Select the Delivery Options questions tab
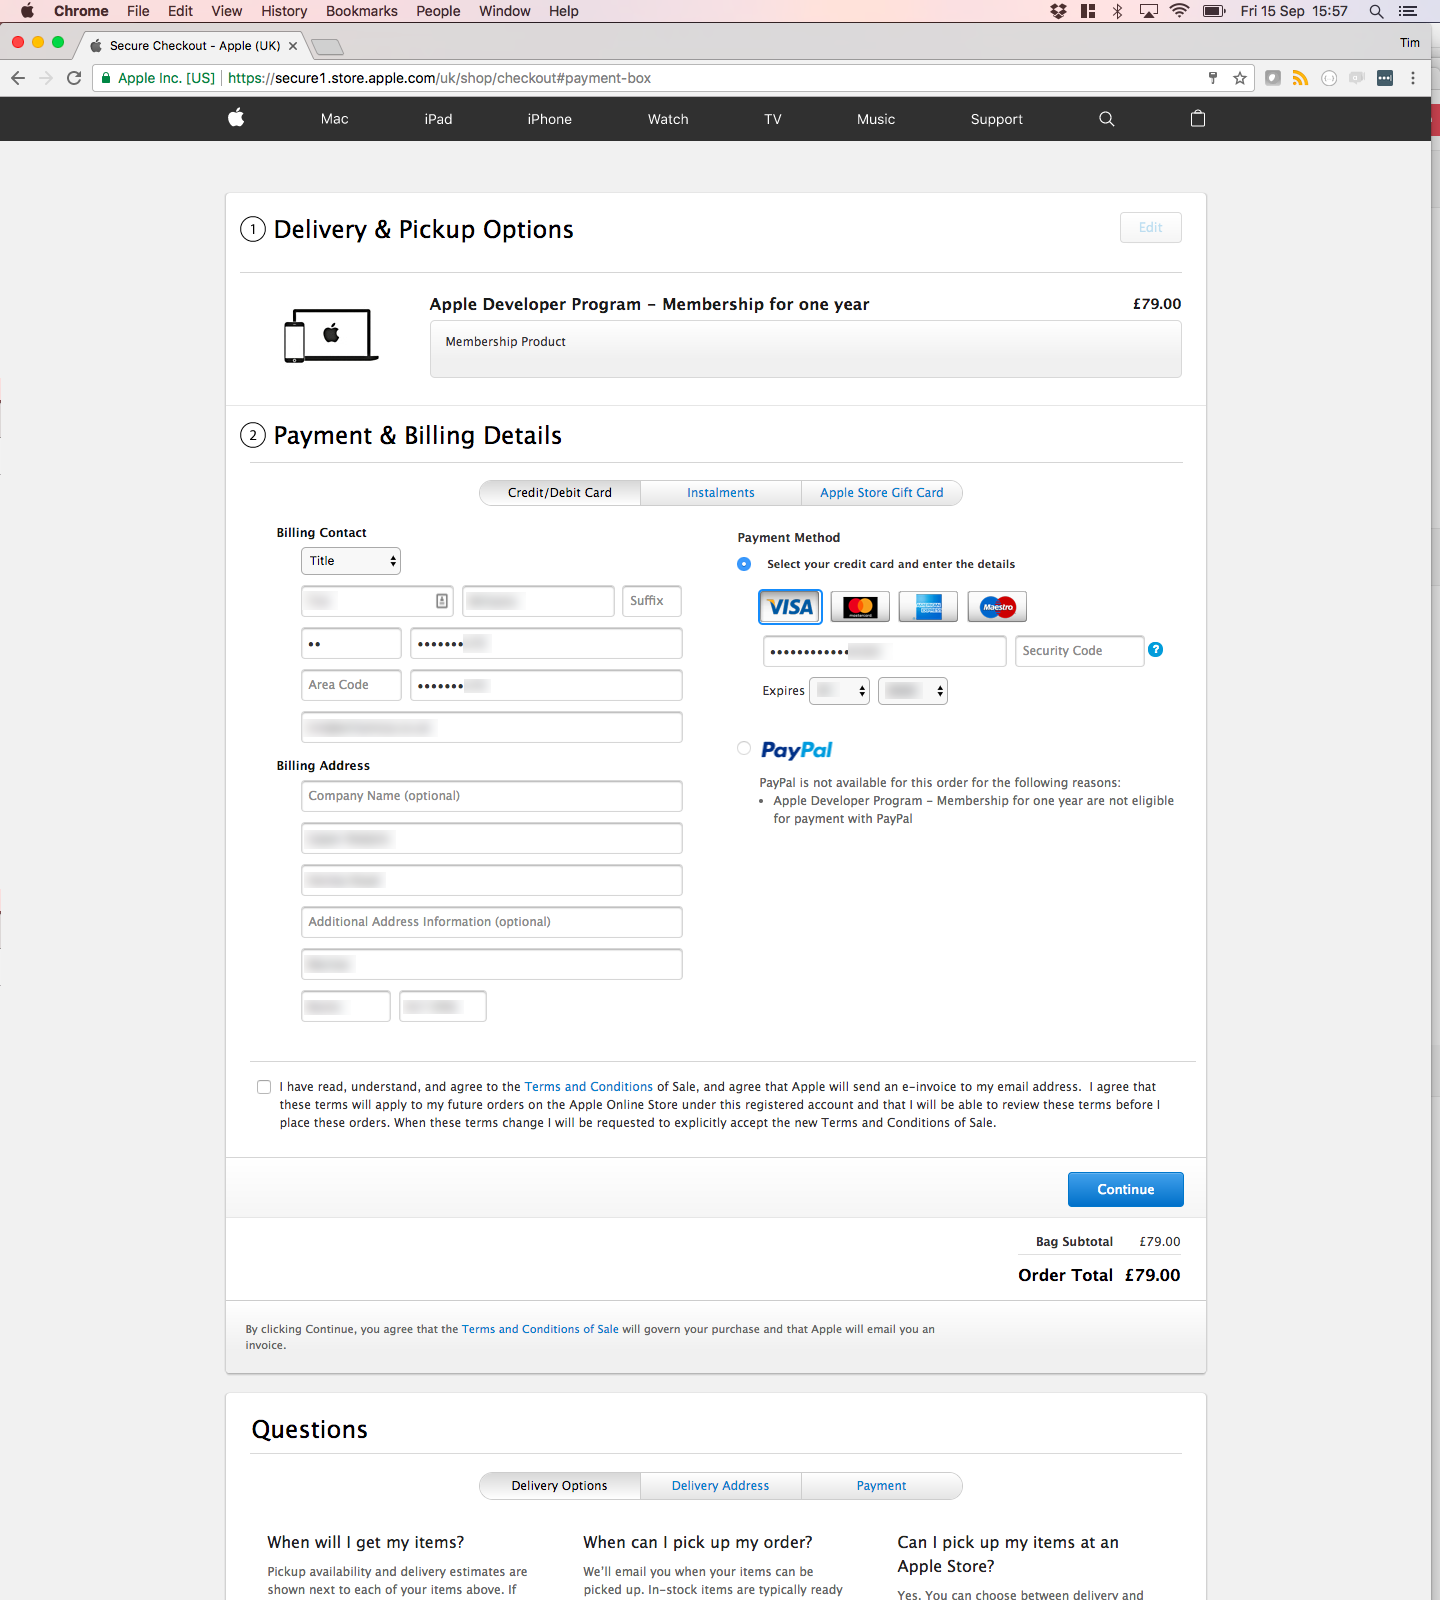 point(560,1486)
